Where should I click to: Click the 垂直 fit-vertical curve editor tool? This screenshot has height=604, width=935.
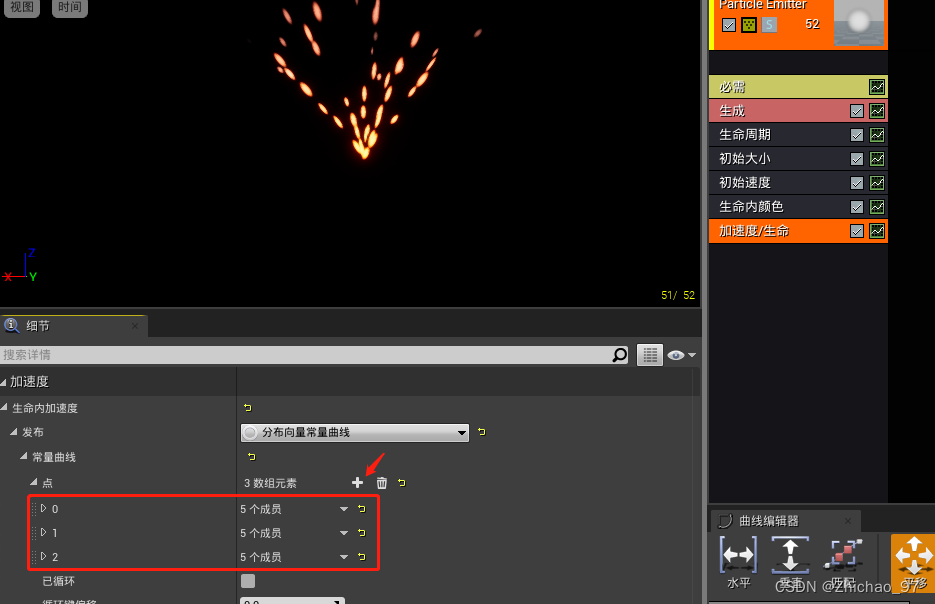tap(790, 562)
